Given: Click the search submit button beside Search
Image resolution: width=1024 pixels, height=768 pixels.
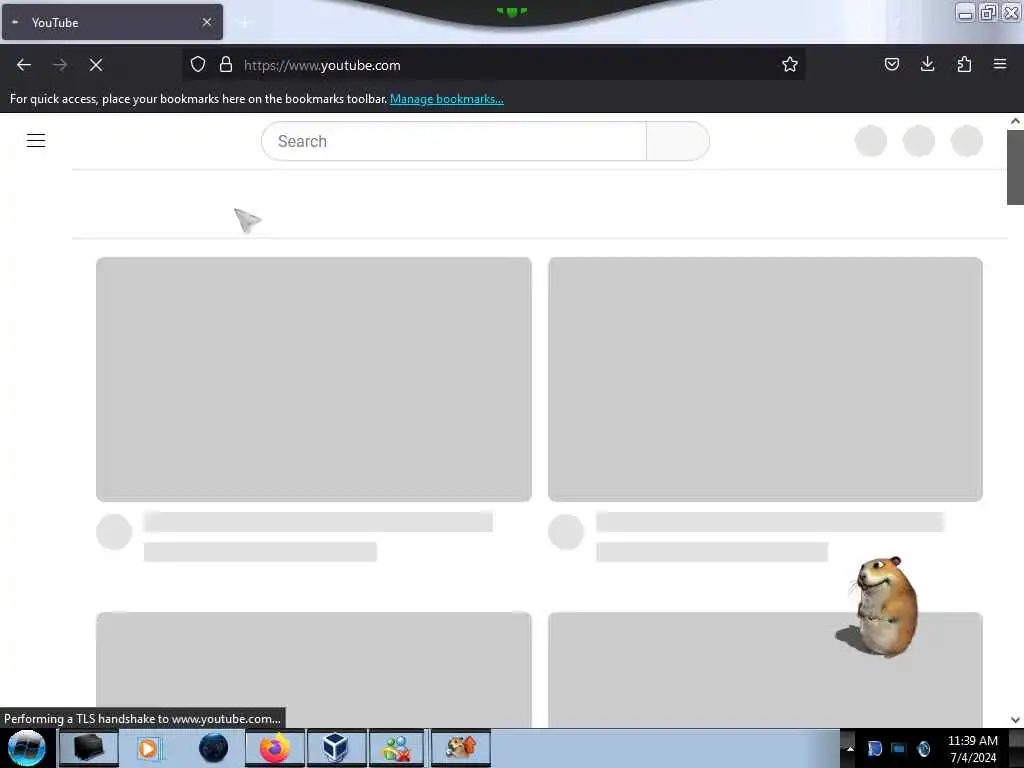Looking at the screenshot, I should [678, 141].
